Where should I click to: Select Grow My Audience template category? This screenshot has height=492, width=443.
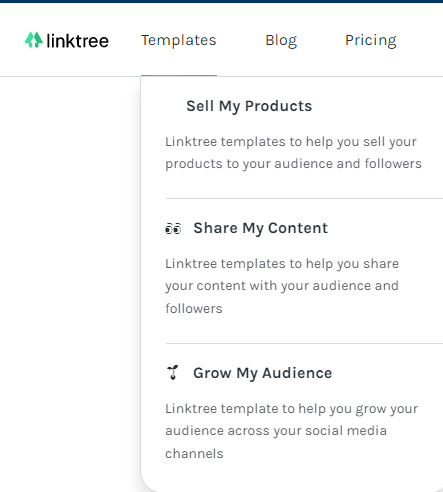click(263, 373)
